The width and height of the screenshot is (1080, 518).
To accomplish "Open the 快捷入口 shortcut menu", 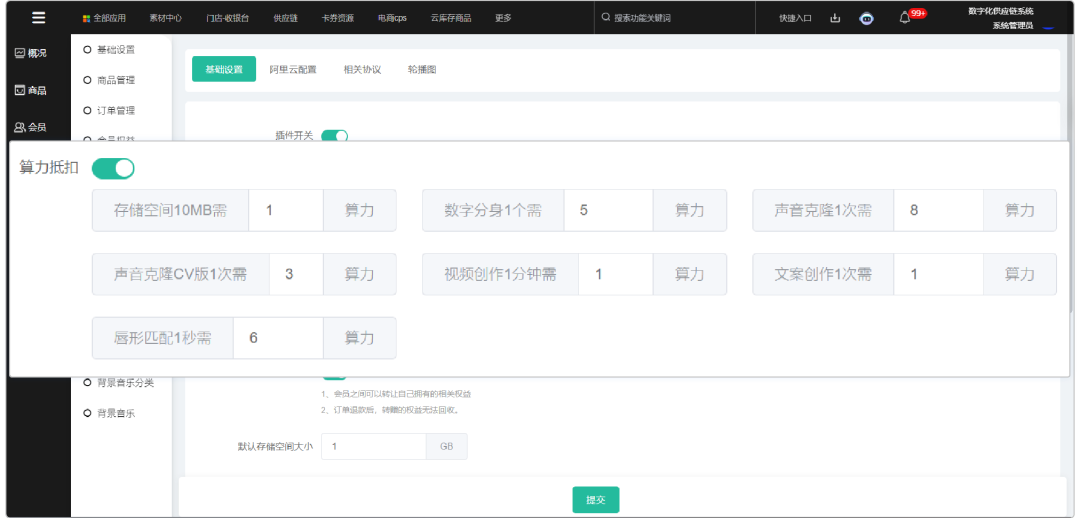I will coord(796,19).
